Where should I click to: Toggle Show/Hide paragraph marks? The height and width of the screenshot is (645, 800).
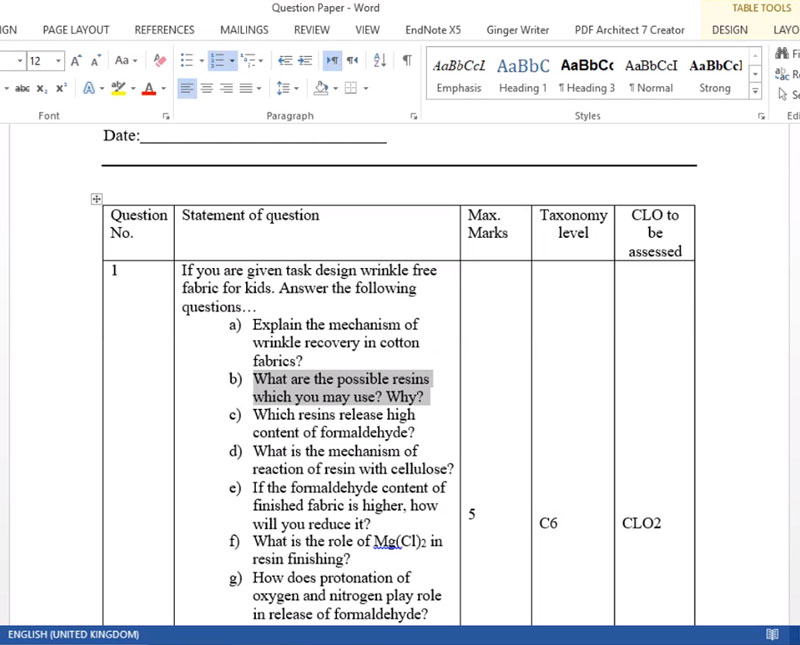tap(407, 61)
